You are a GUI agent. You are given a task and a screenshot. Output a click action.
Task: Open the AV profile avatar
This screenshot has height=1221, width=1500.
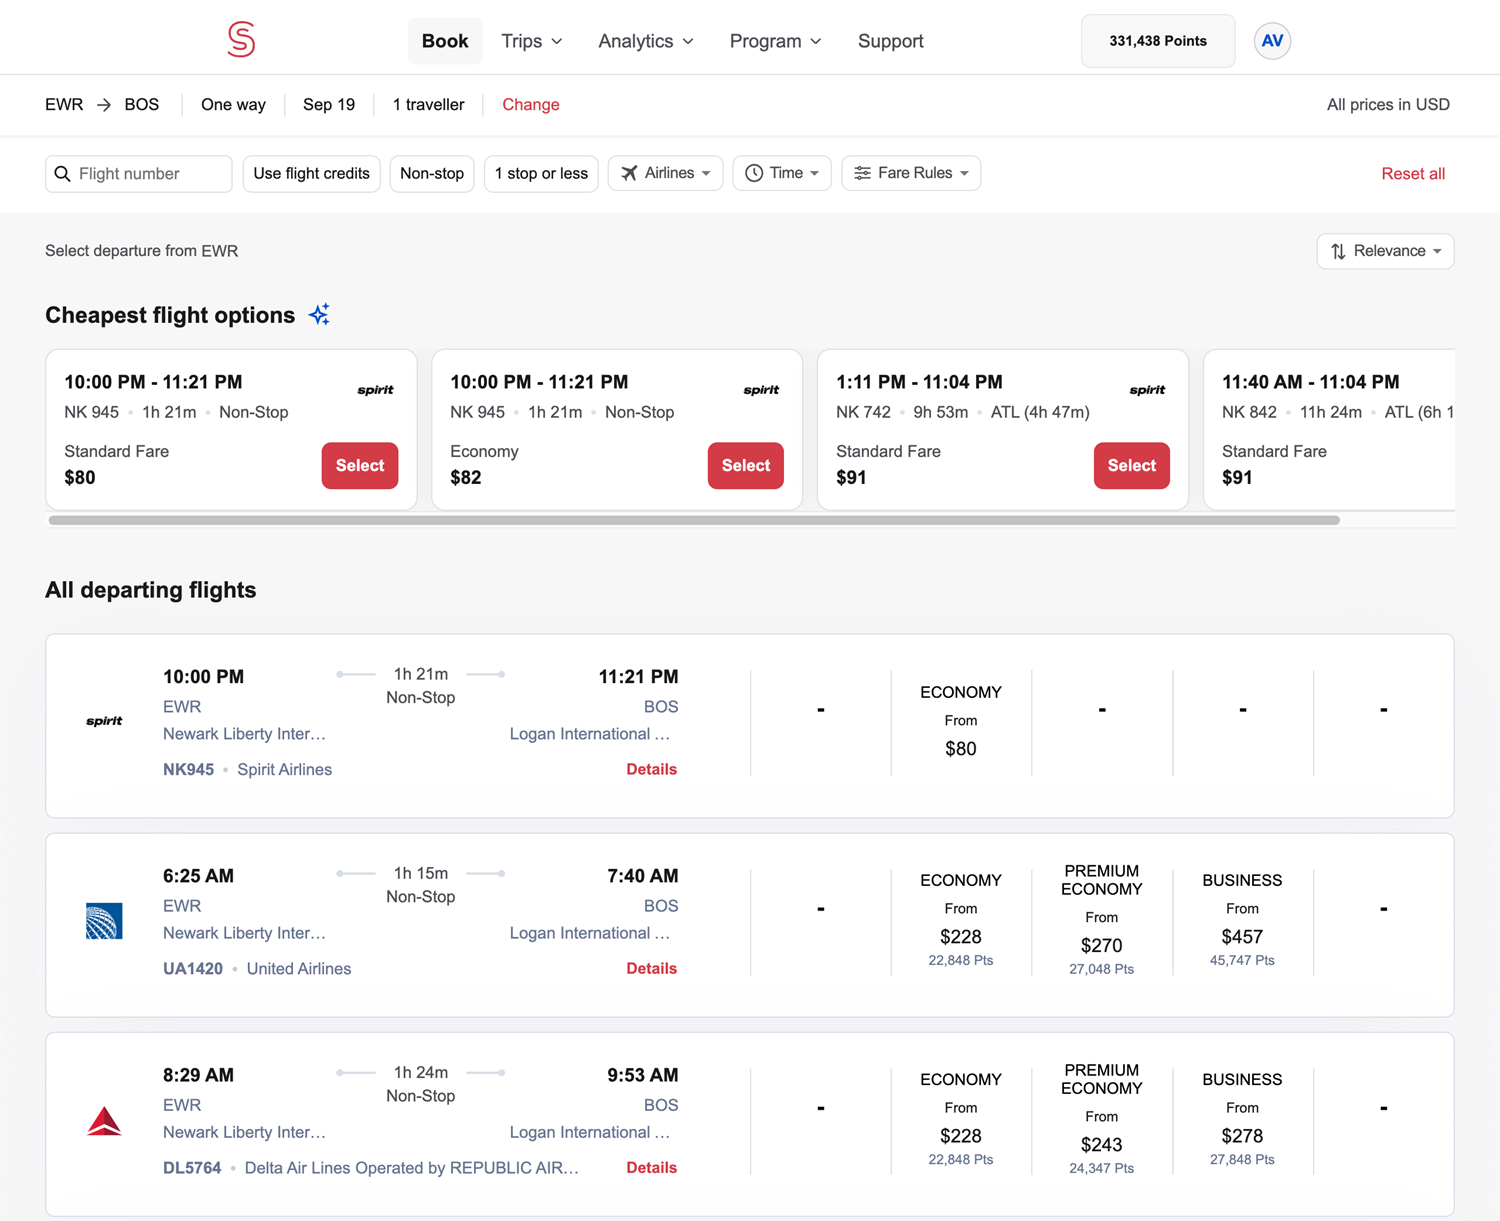[1272, 41]
